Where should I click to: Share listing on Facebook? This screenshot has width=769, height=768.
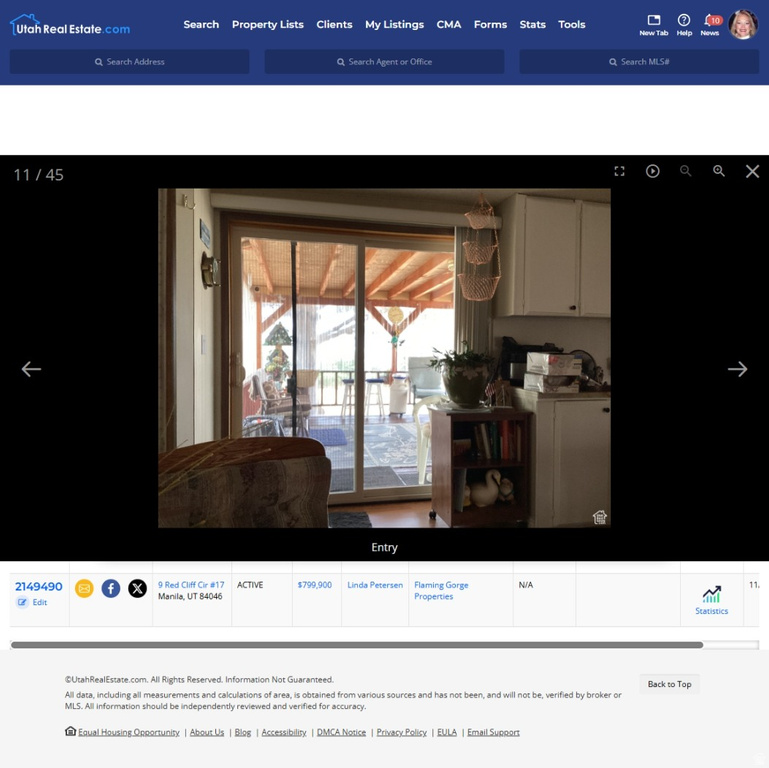(x=111, y=588)
